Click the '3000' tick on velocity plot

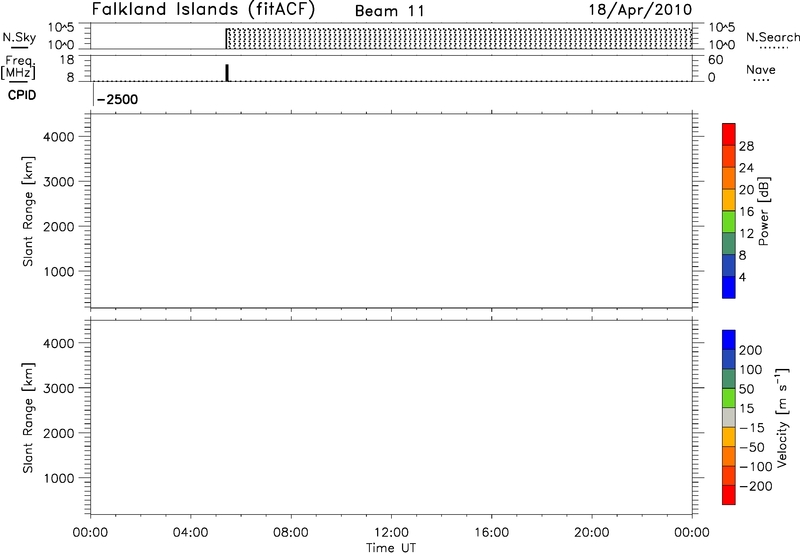59,388
